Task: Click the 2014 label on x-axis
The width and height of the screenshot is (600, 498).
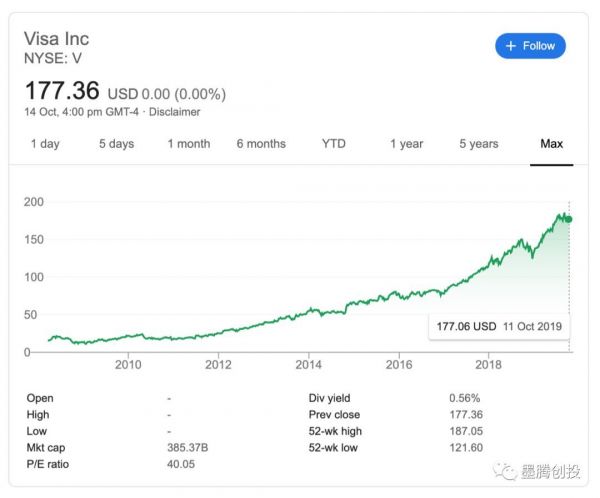Action: 308,364
